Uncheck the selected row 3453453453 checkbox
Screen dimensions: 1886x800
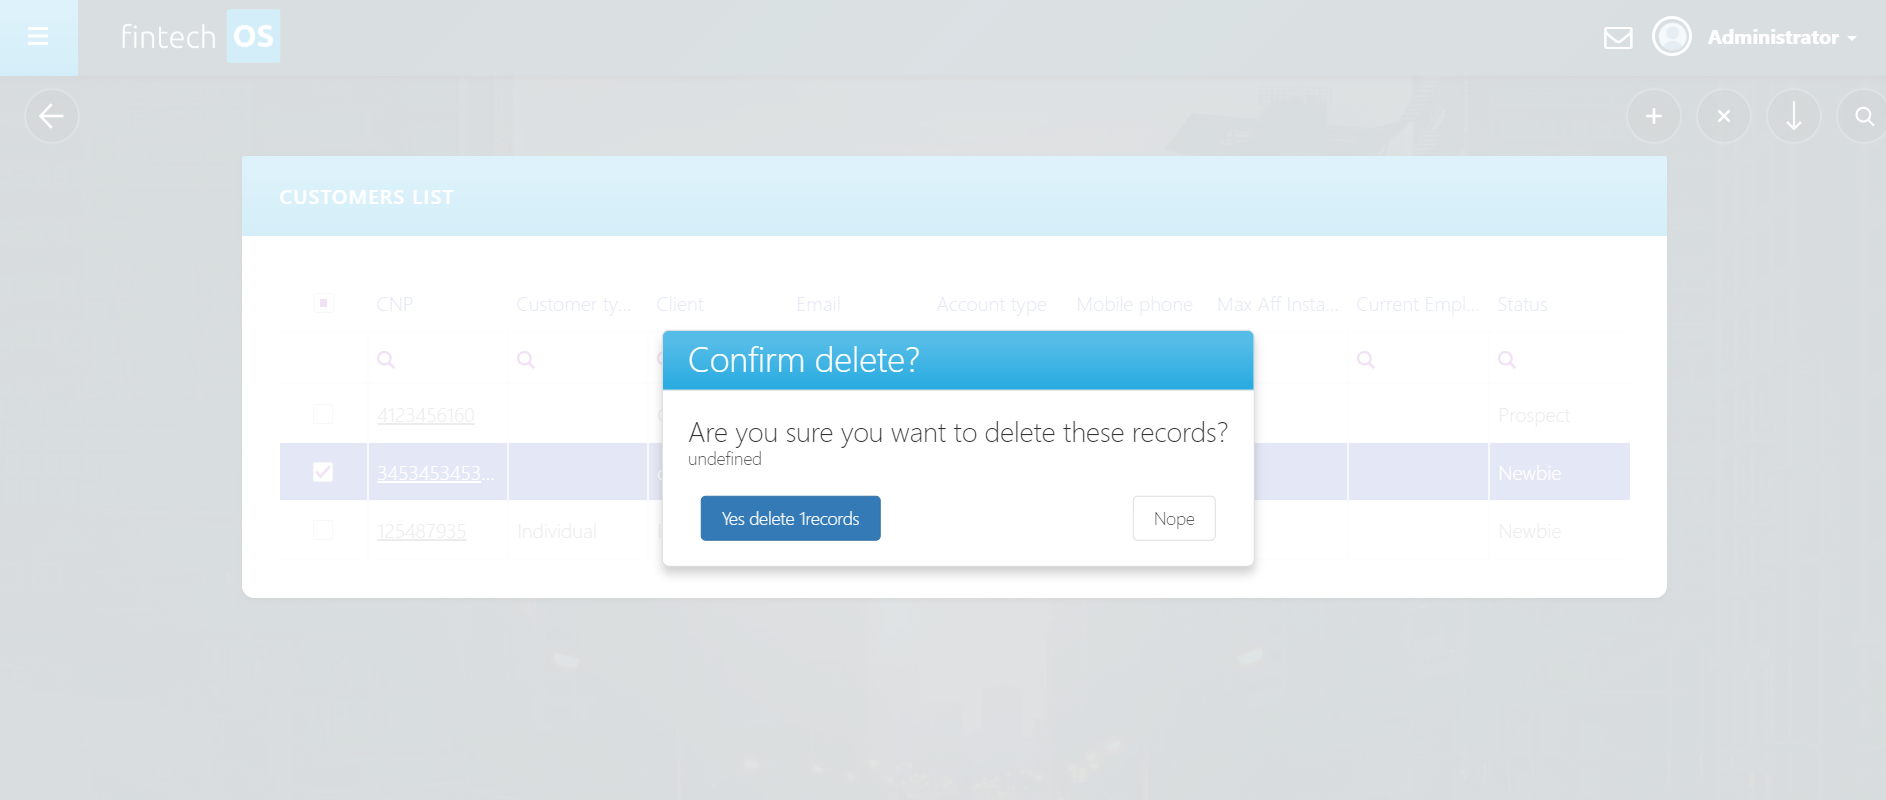[322, 470]
